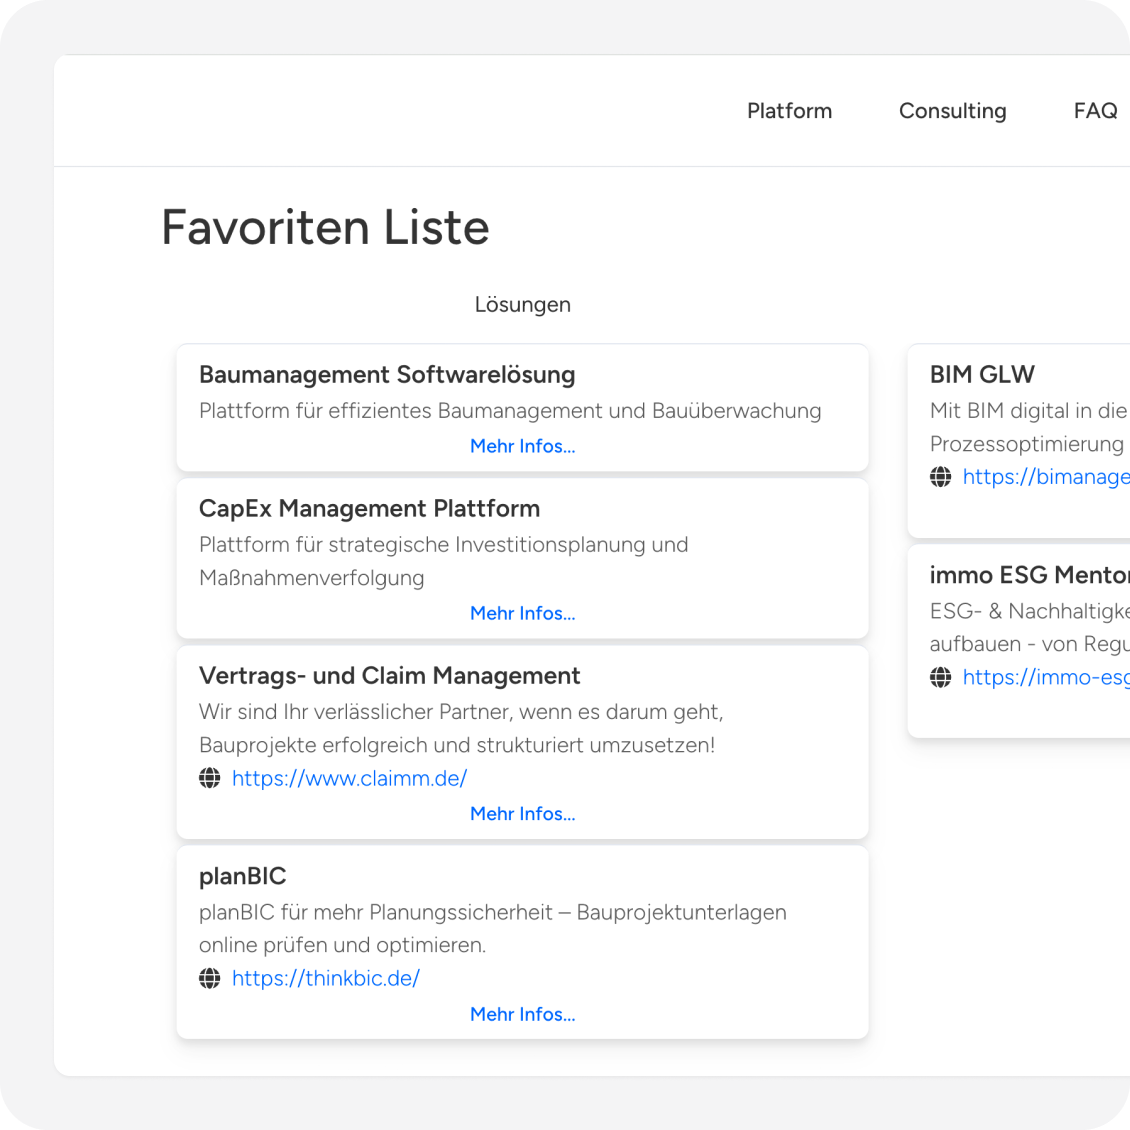This screenshot has height=1130, width=1130.
Task: Open the FAQ page from the navigation
Action: click(1095, 111)
